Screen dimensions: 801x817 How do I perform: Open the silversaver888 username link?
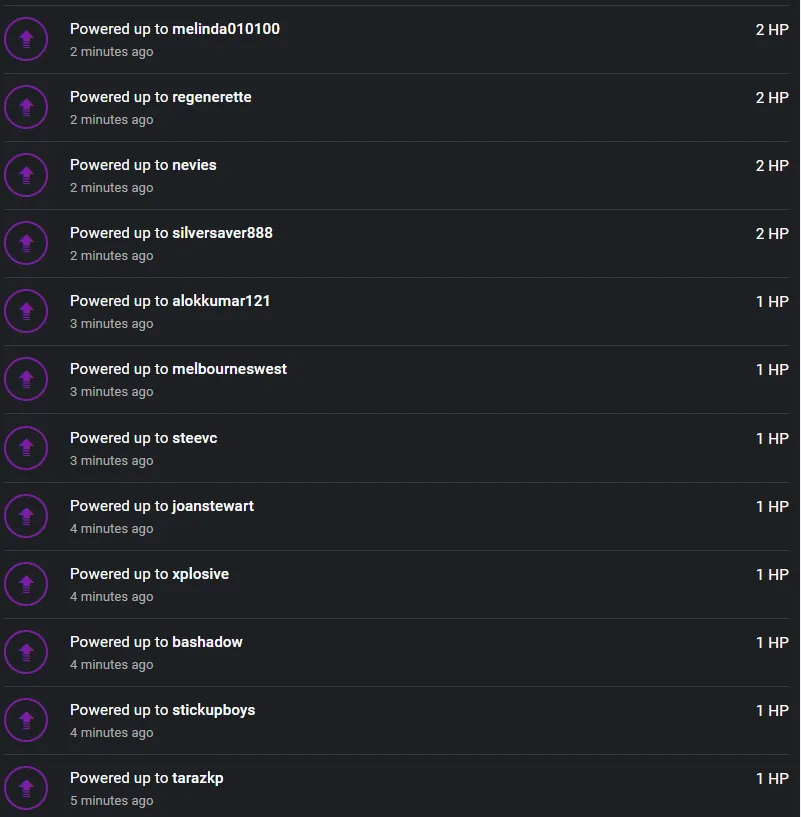pyautogui.click(x=222, y=233)
